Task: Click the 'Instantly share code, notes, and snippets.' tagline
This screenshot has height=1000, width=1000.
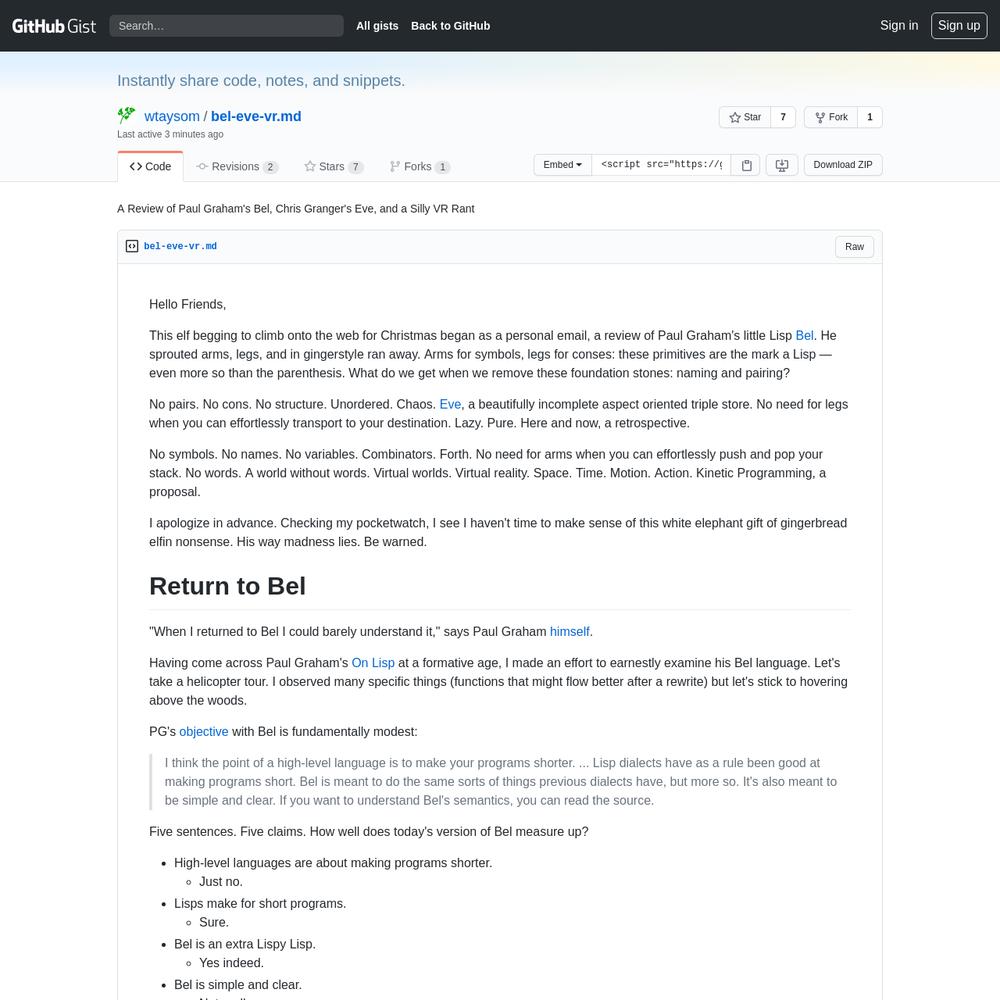Action: pyautogui.click(x=261, y=80)
